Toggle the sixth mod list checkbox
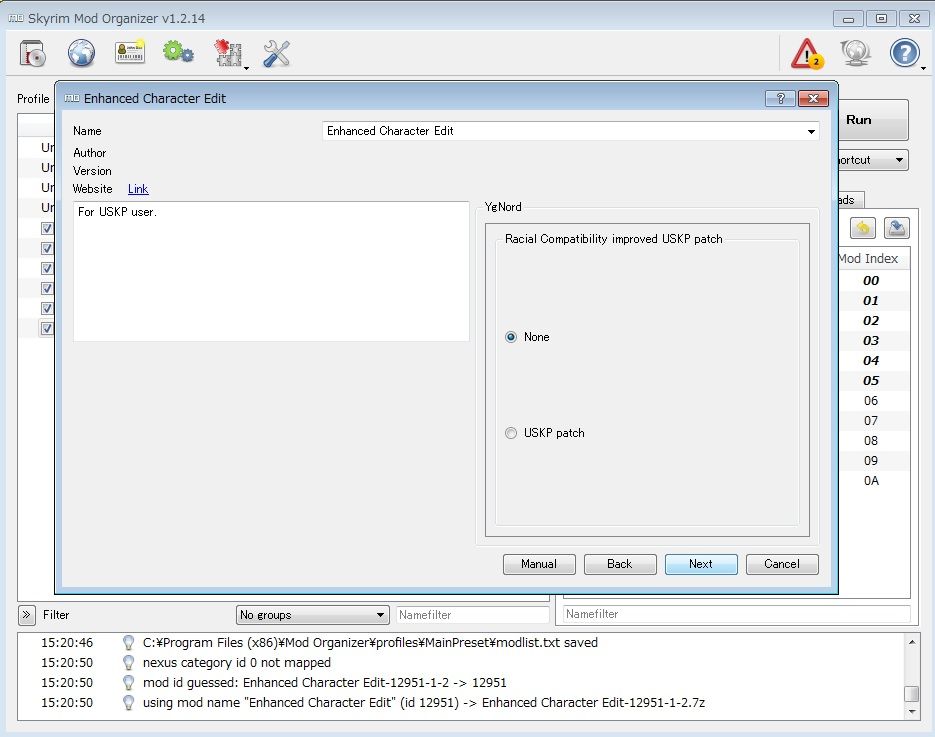Viewport: 935px width, 737px height. tap(47, 328)
